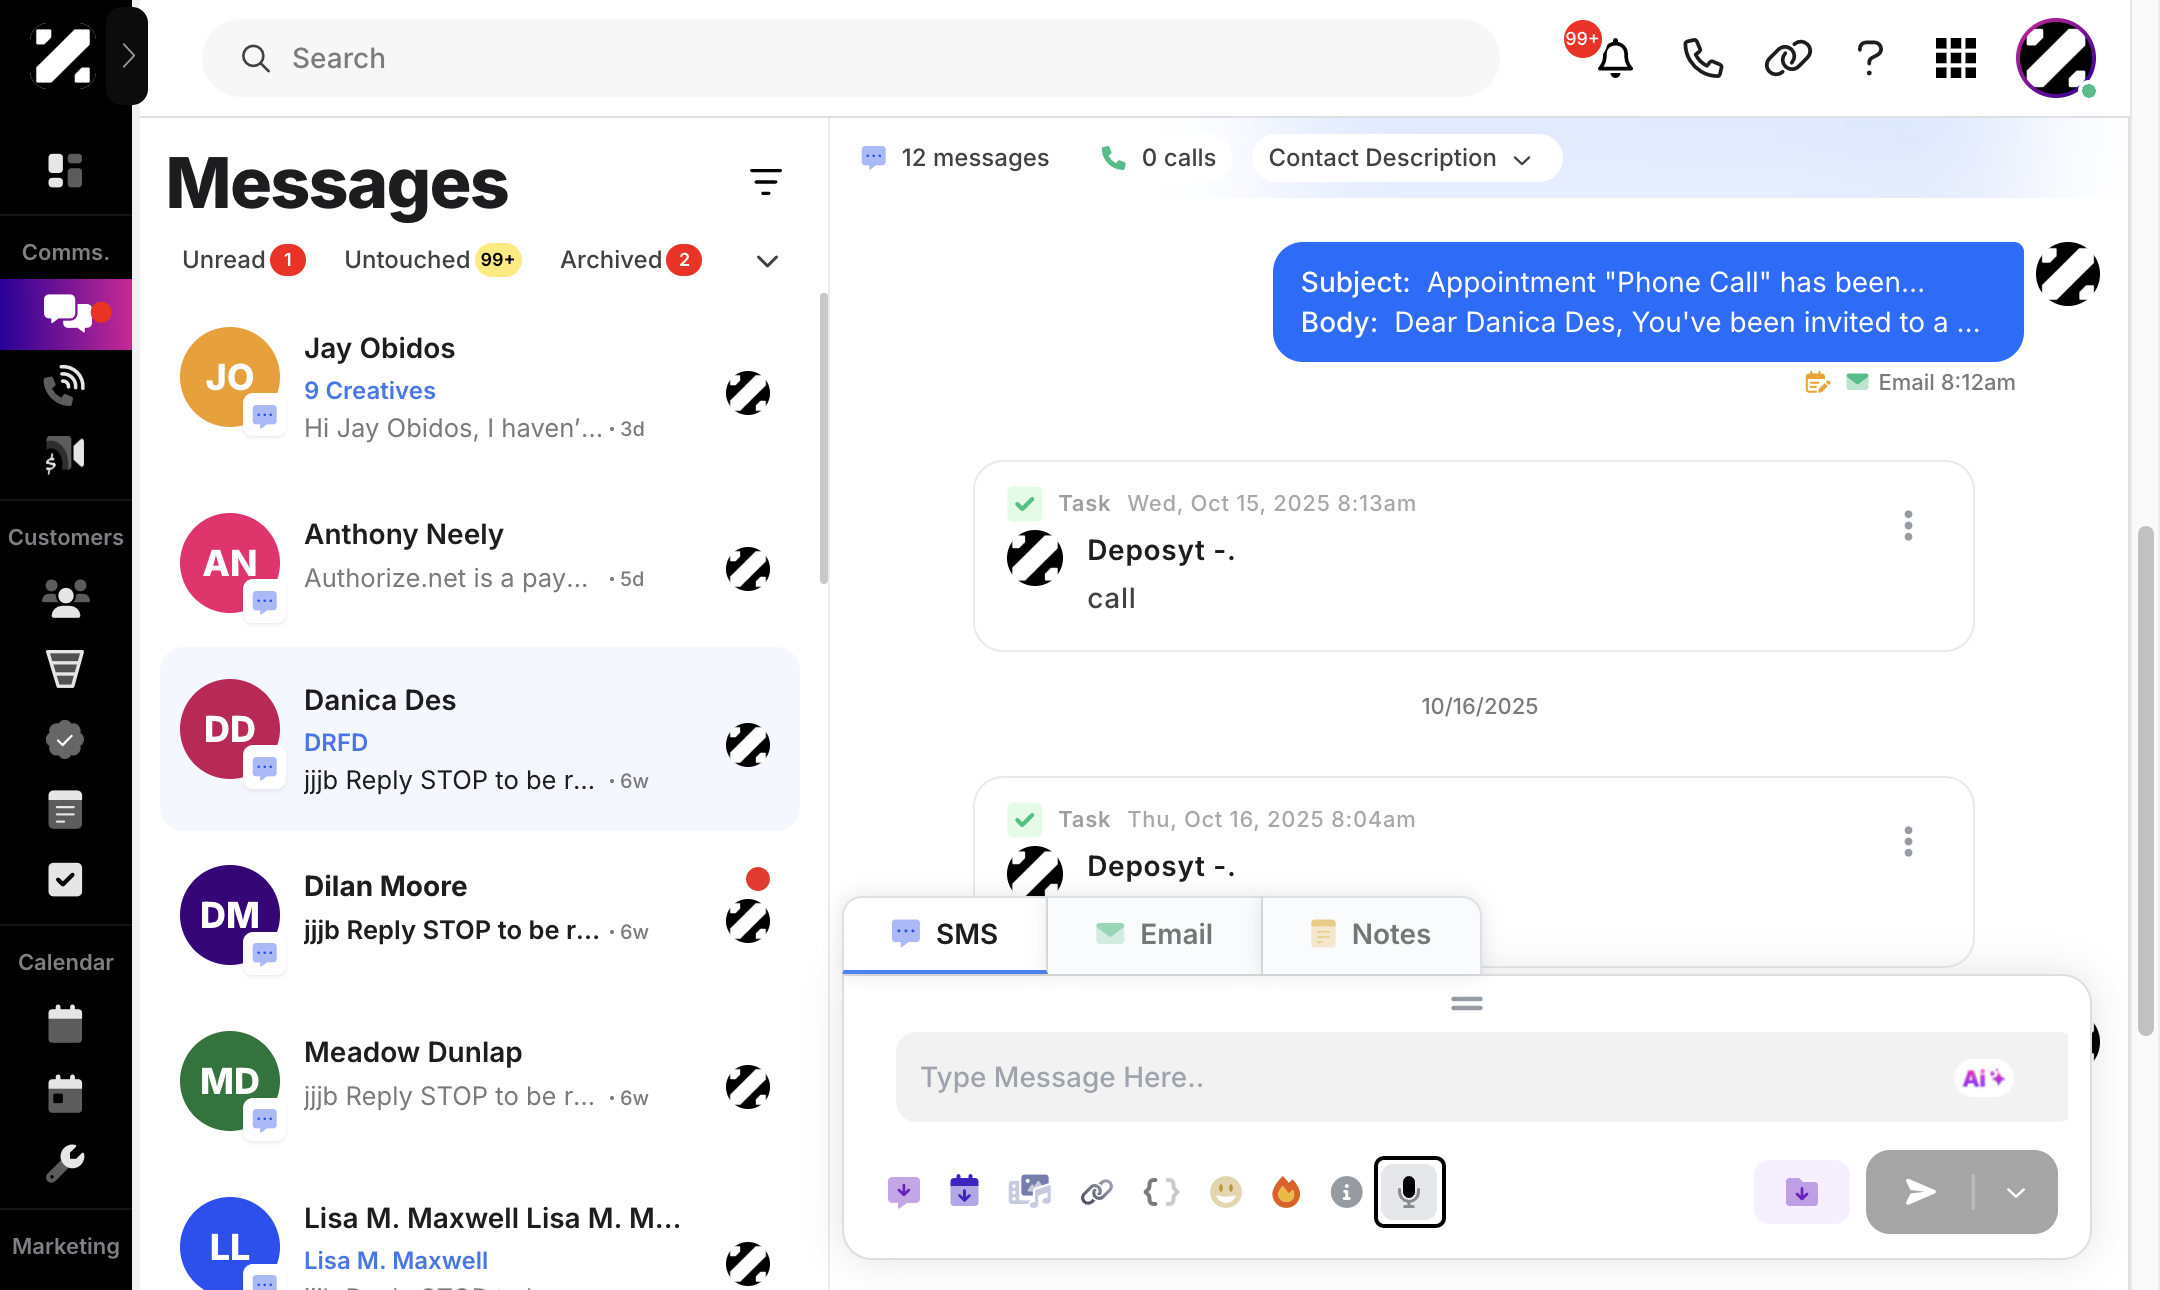Click the fire icon in composer toolbar

point(1286,1191)
